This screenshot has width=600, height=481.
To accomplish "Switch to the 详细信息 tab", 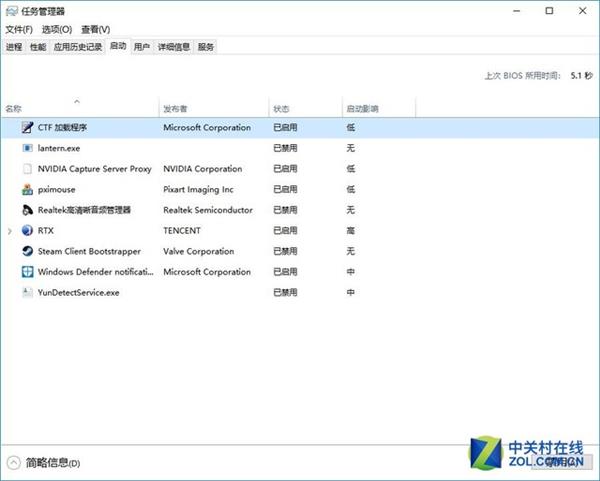I will pyautogui.click(x=174, y=47).
